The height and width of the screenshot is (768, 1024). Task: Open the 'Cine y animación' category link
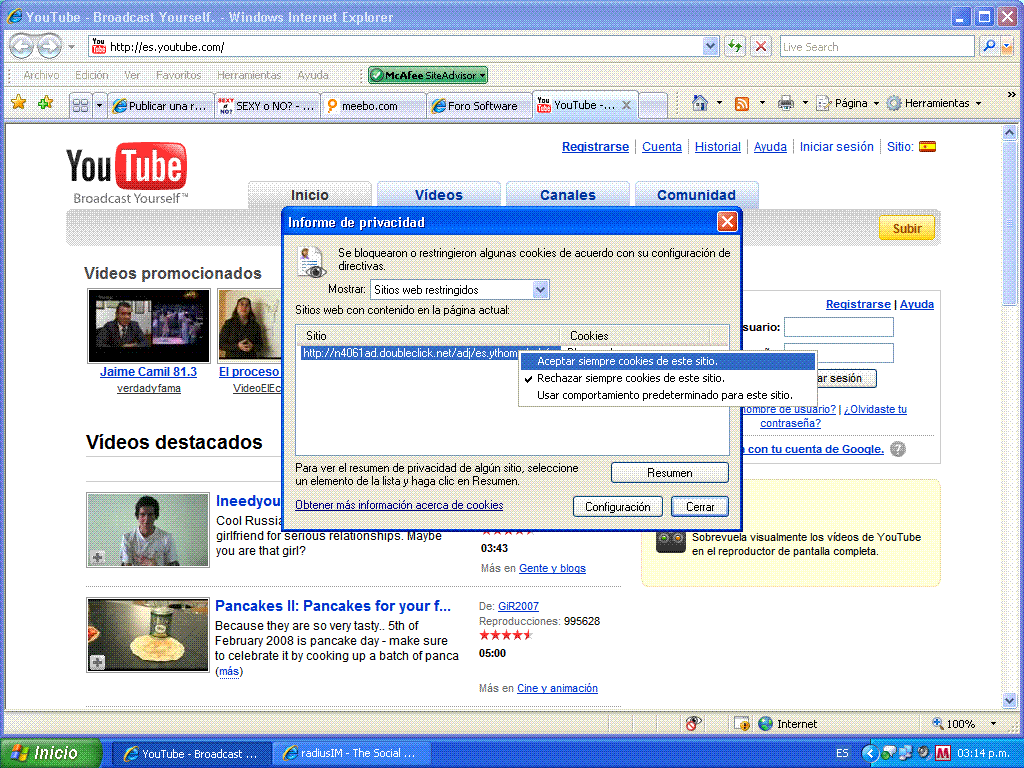[557, 688]
